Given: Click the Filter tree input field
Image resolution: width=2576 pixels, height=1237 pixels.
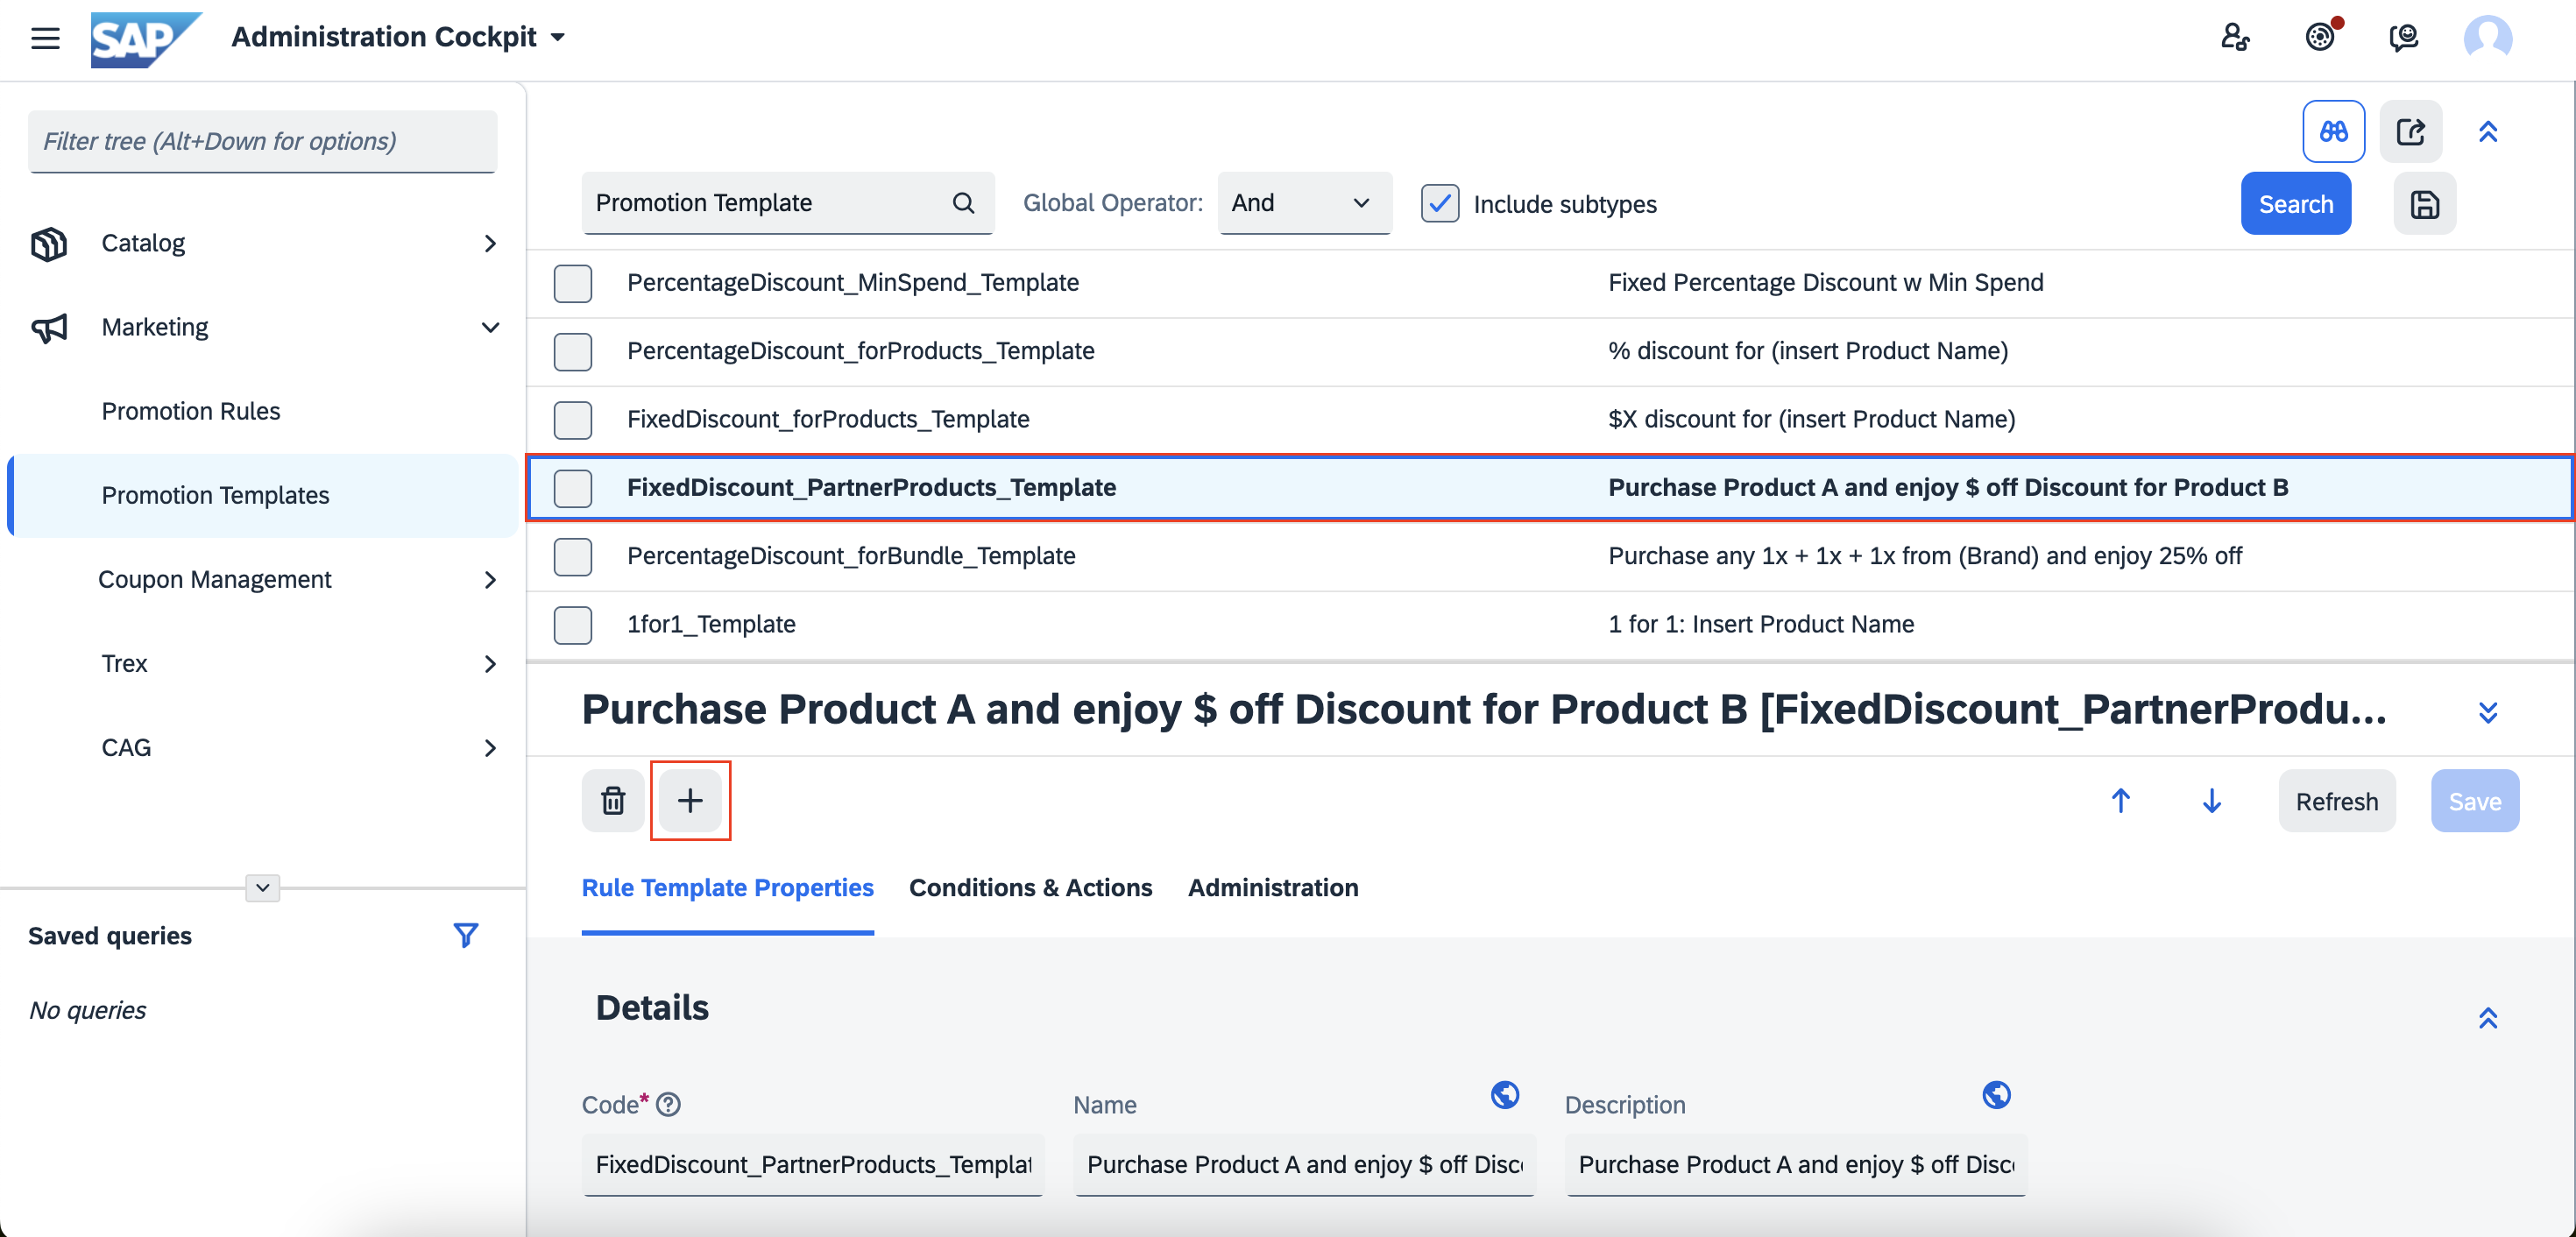Looking at the screenshot, I should pos(263,141).
